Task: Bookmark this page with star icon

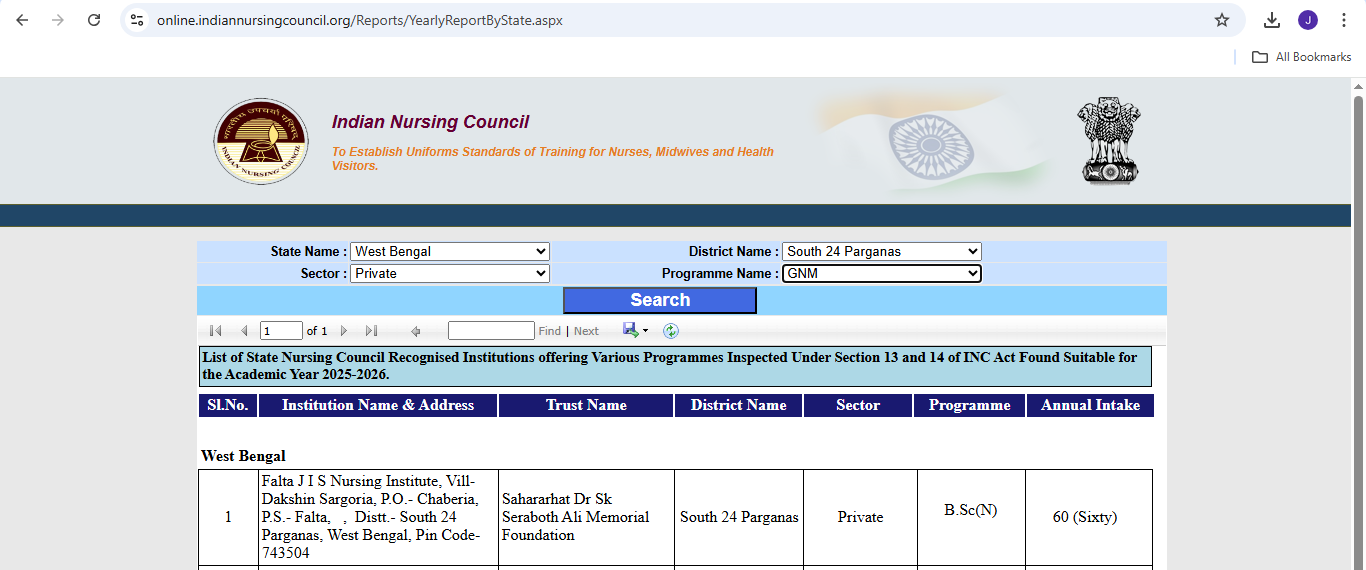Action: [1221, 20]
